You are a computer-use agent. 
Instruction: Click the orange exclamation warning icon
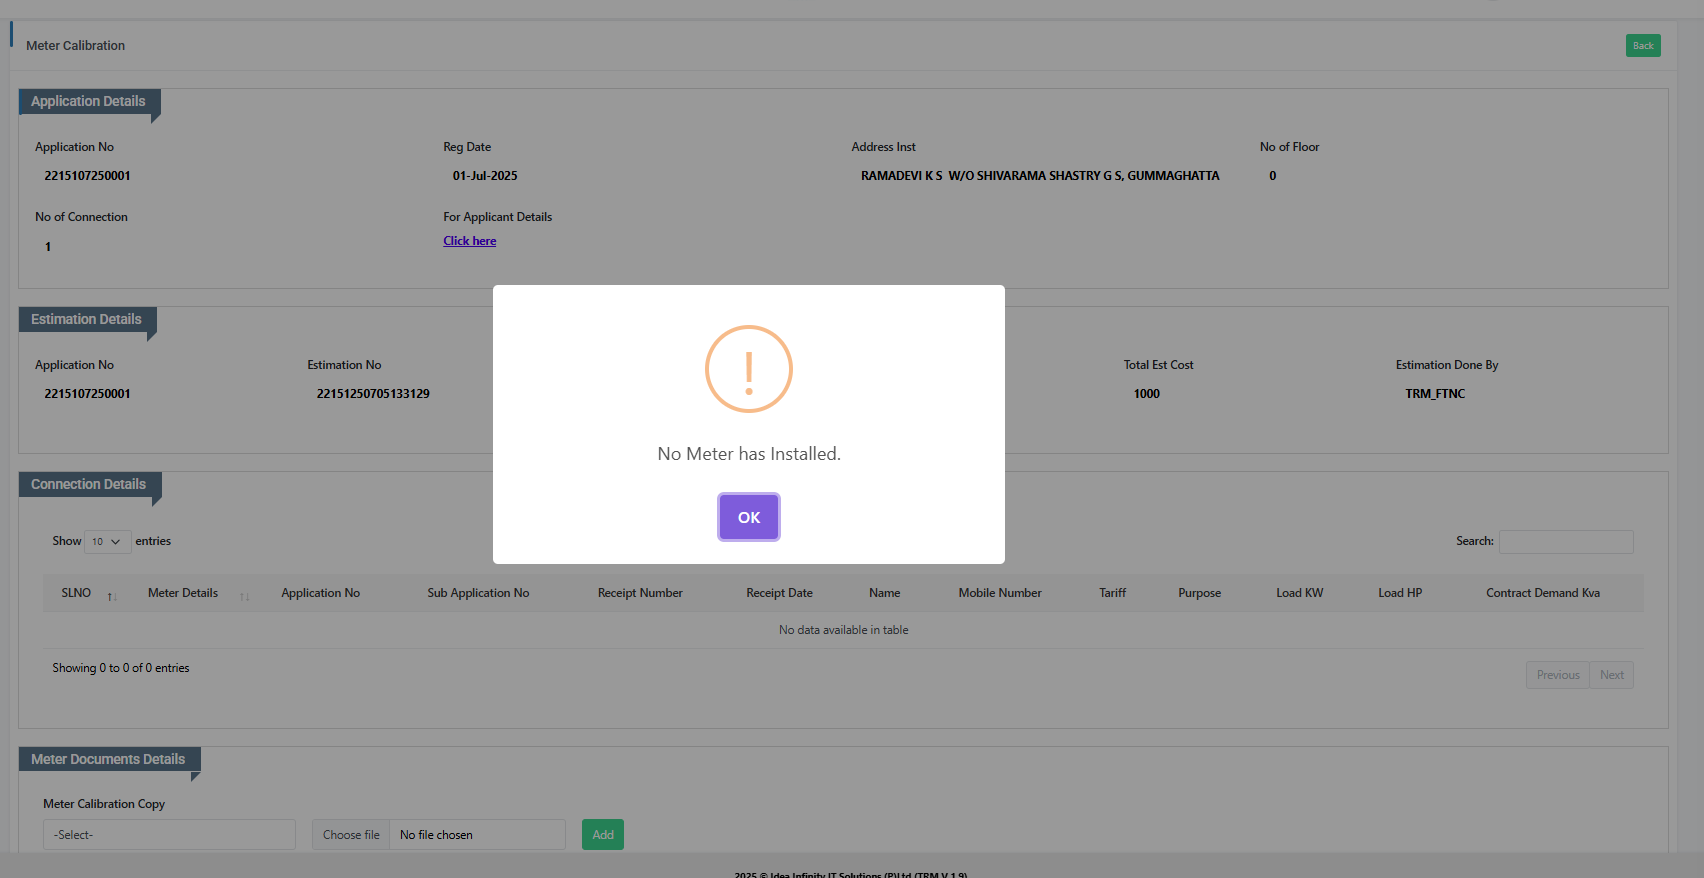(748, 369)
